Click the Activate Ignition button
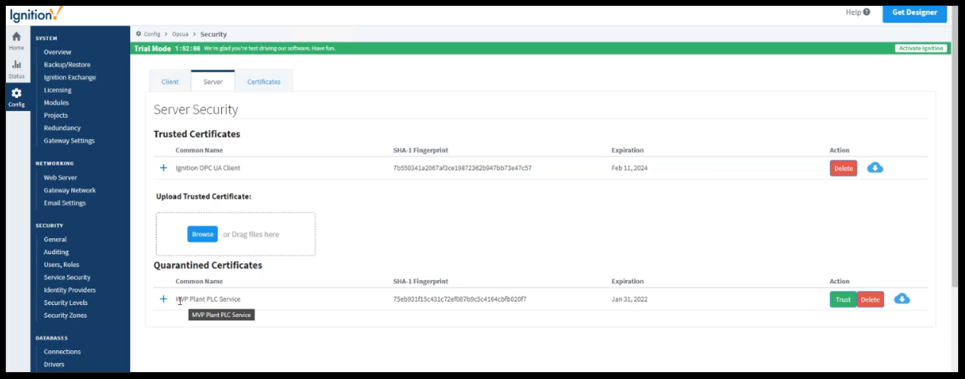The image size is (965, 379). [921, 48]
